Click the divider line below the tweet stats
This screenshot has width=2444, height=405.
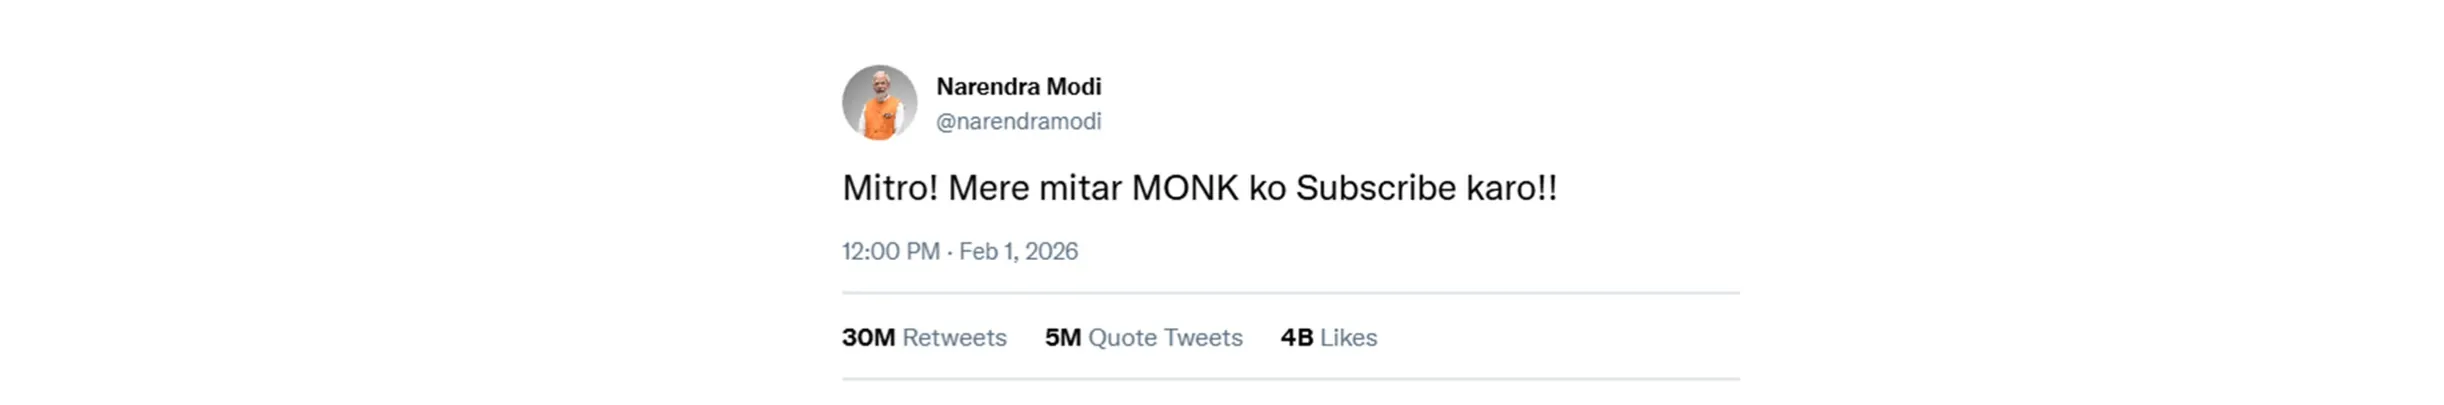[x=1290, y=379]
